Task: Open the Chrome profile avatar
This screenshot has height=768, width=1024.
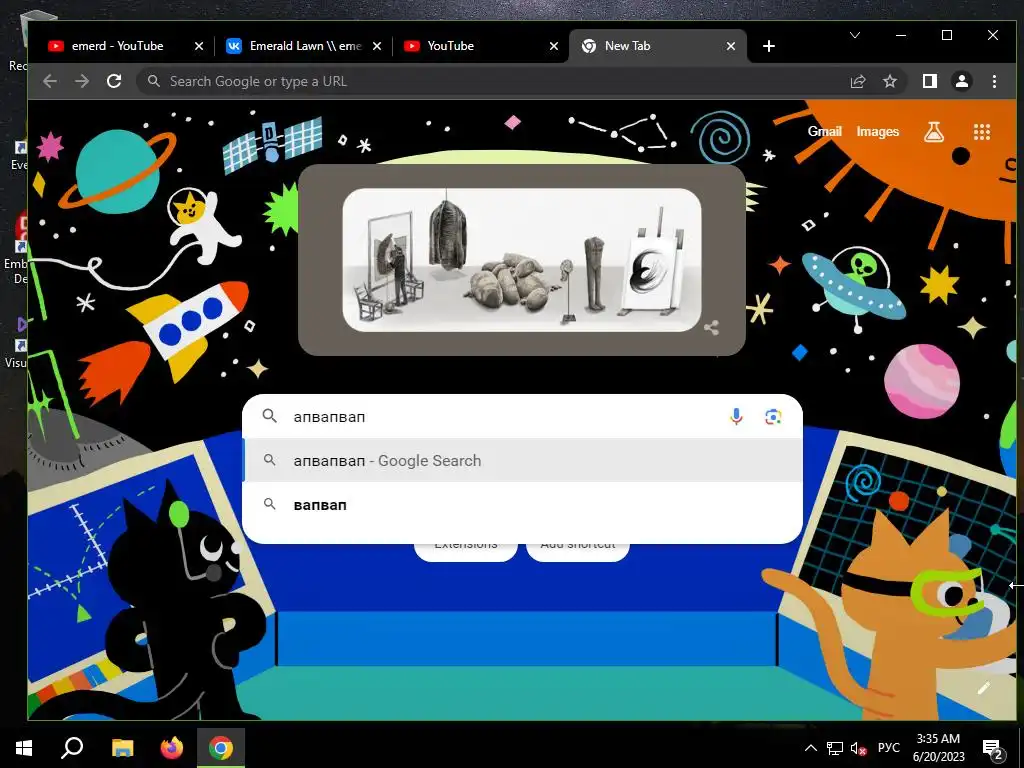Action: (x=962, y=81)
